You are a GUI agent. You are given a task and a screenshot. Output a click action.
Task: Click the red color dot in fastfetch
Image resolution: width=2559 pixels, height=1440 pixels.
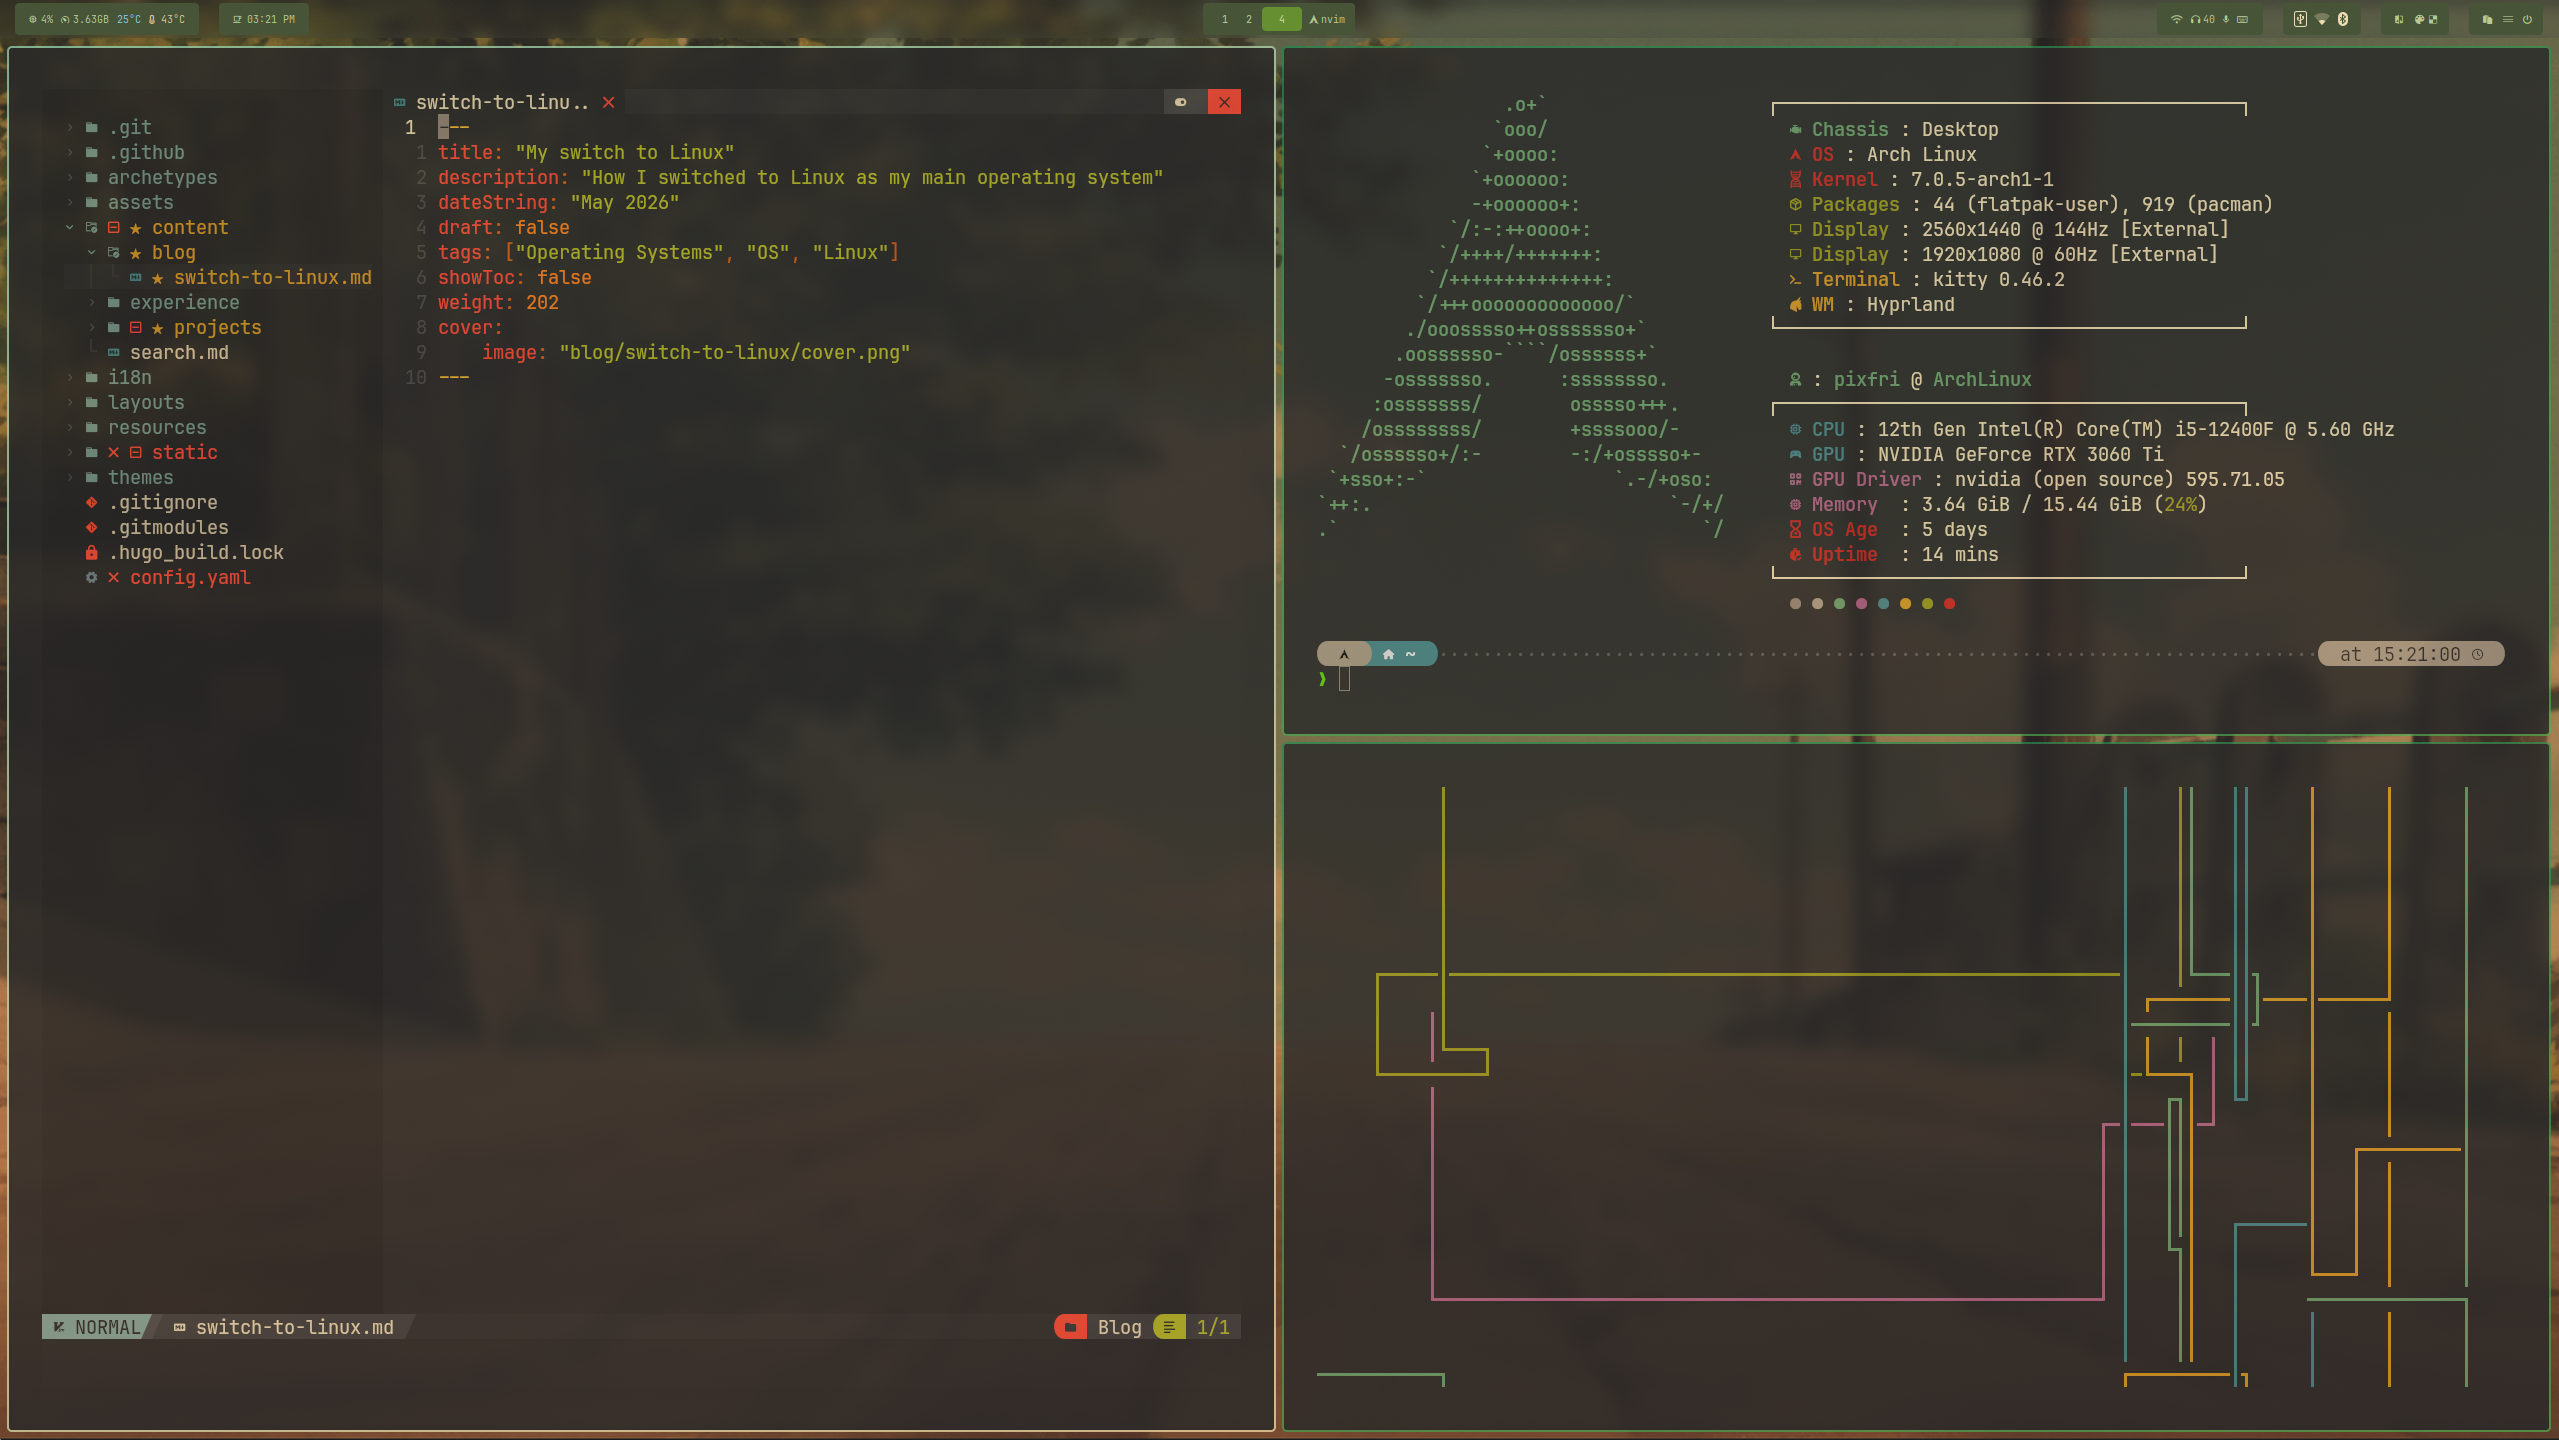(x=1949, y=603)
